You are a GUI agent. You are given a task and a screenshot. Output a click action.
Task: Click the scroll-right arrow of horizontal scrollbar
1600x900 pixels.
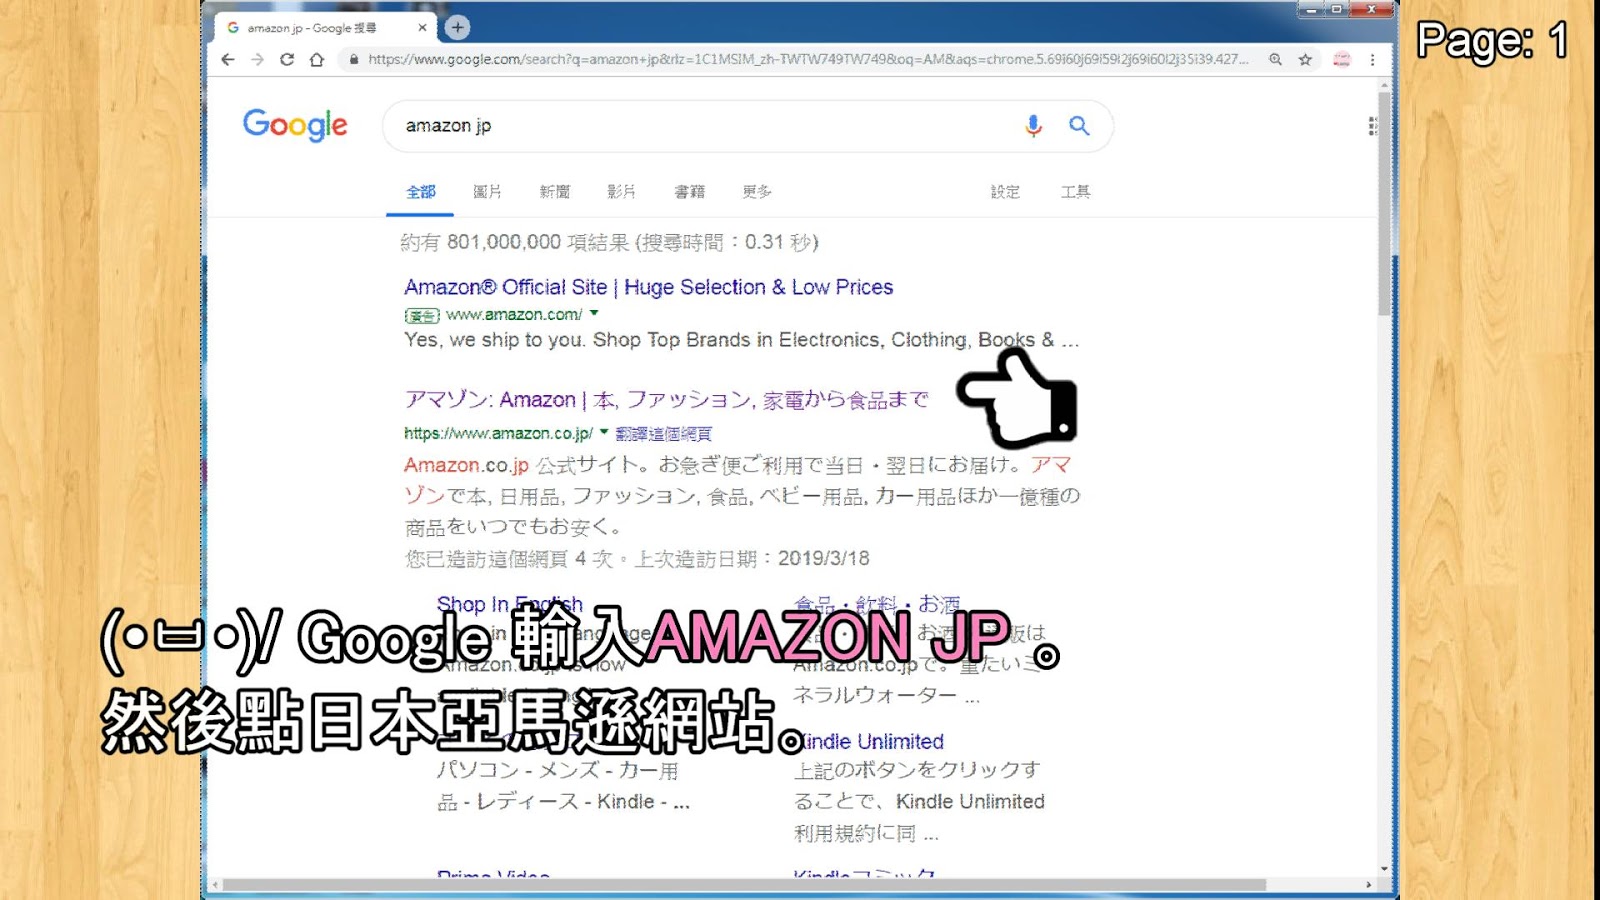[1369, 885]
